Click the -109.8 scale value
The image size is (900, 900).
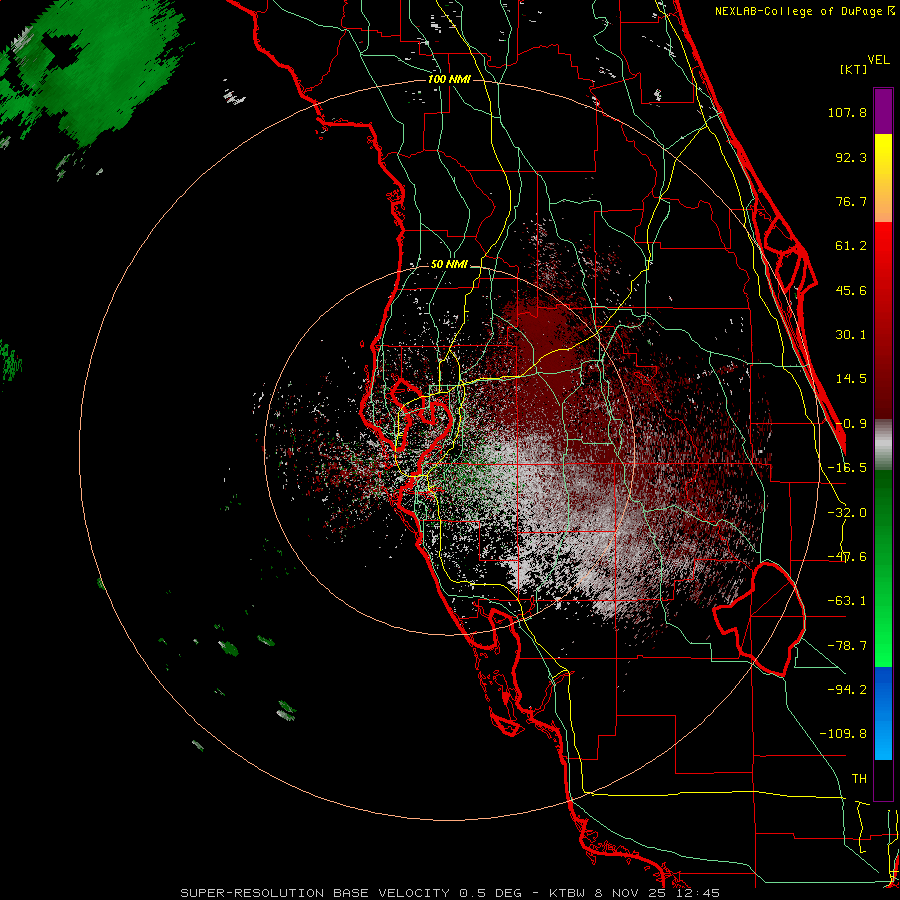click(843, 734)
